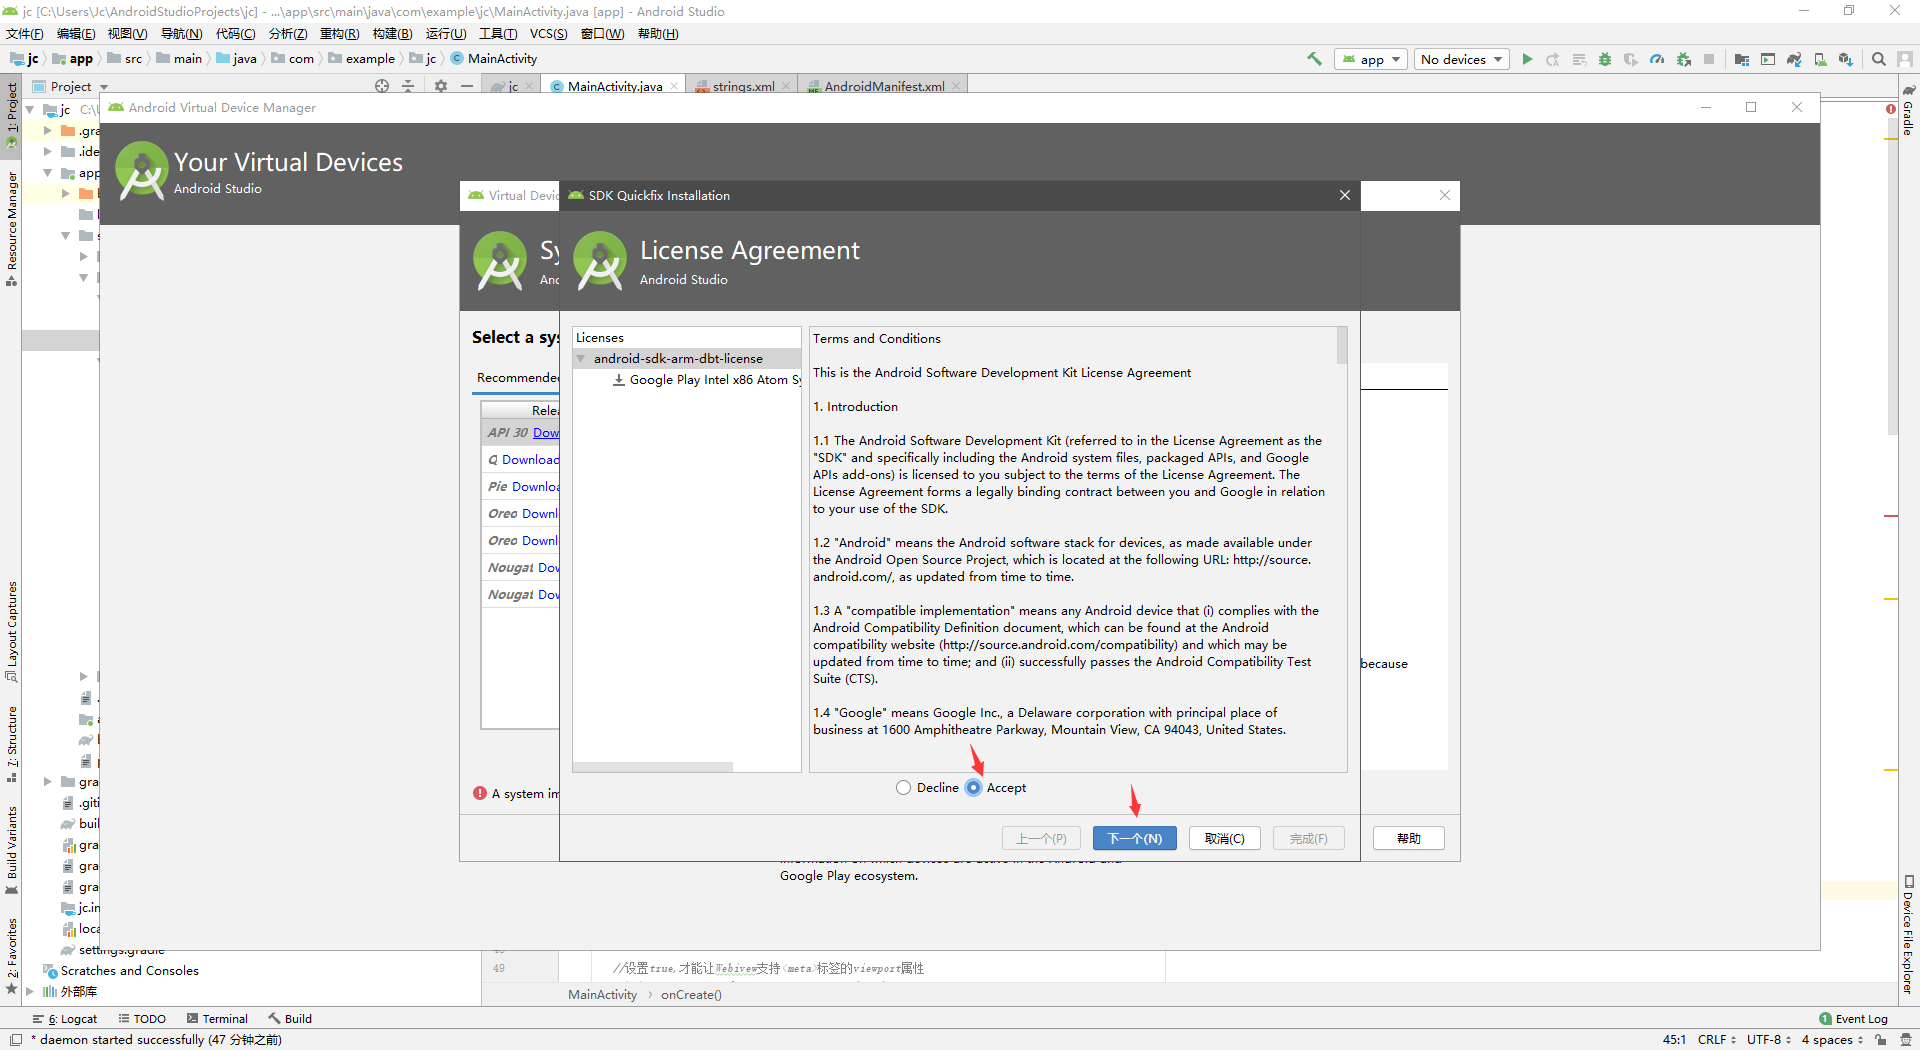Viewport: 1920px width, 1050px height.
Task: Click the Q Download link
Action: 530,459
